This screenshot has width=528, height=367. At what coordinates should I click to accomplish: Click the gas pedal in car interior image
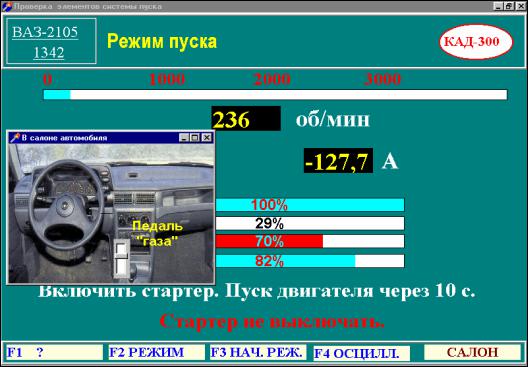[x=121, y=259]
